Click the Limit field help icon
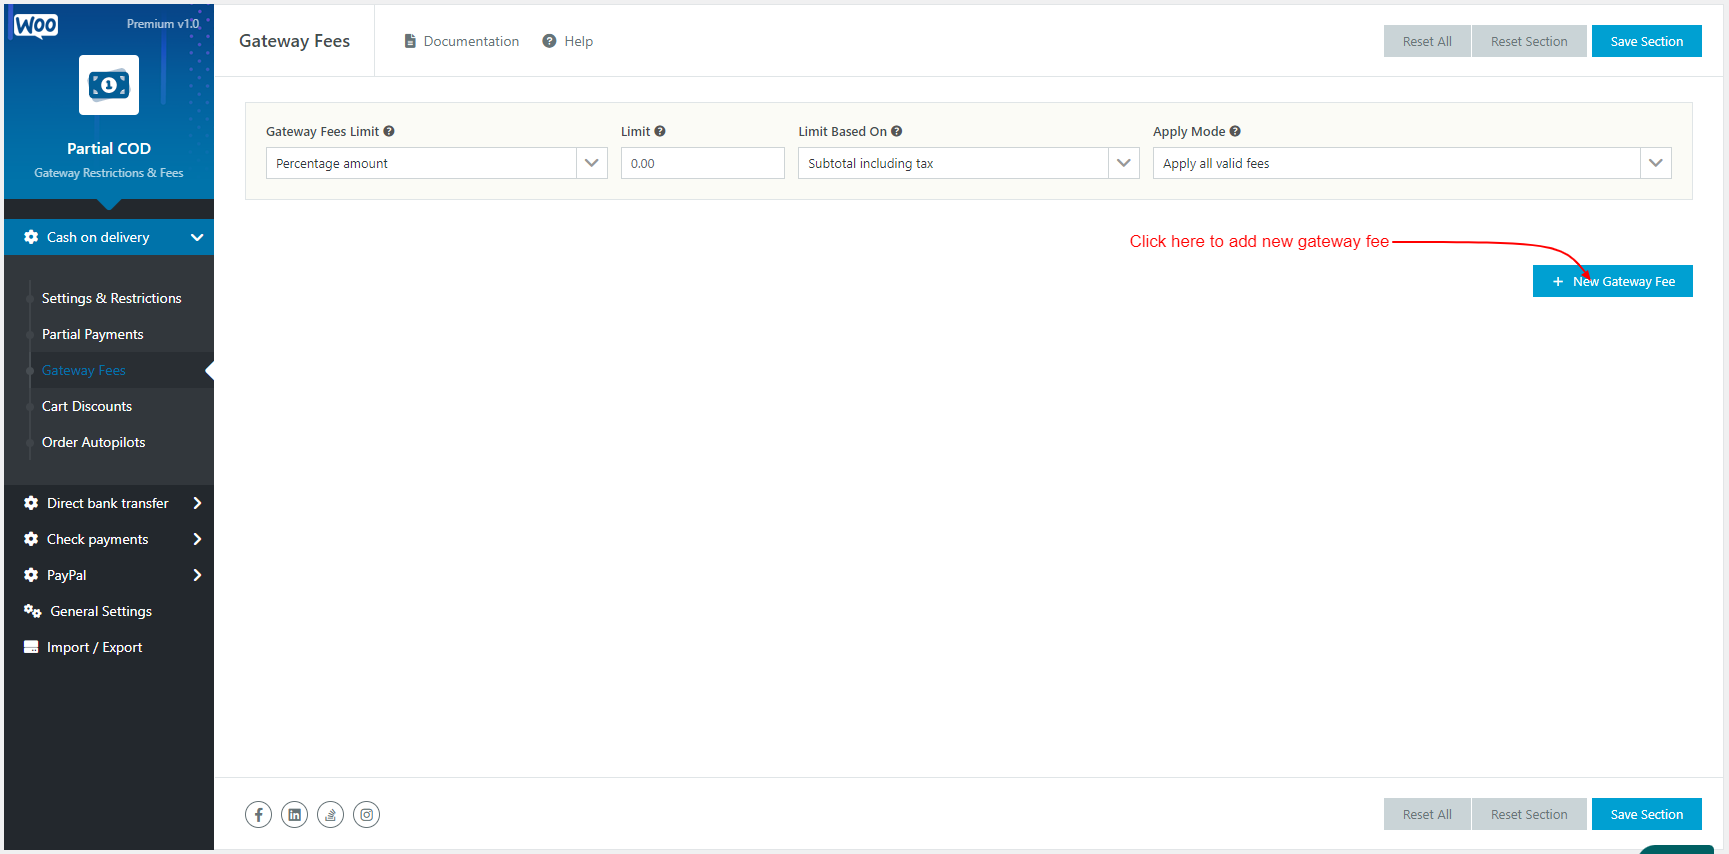The height and width of the screenshot is (854, 1729). point(660,131)
